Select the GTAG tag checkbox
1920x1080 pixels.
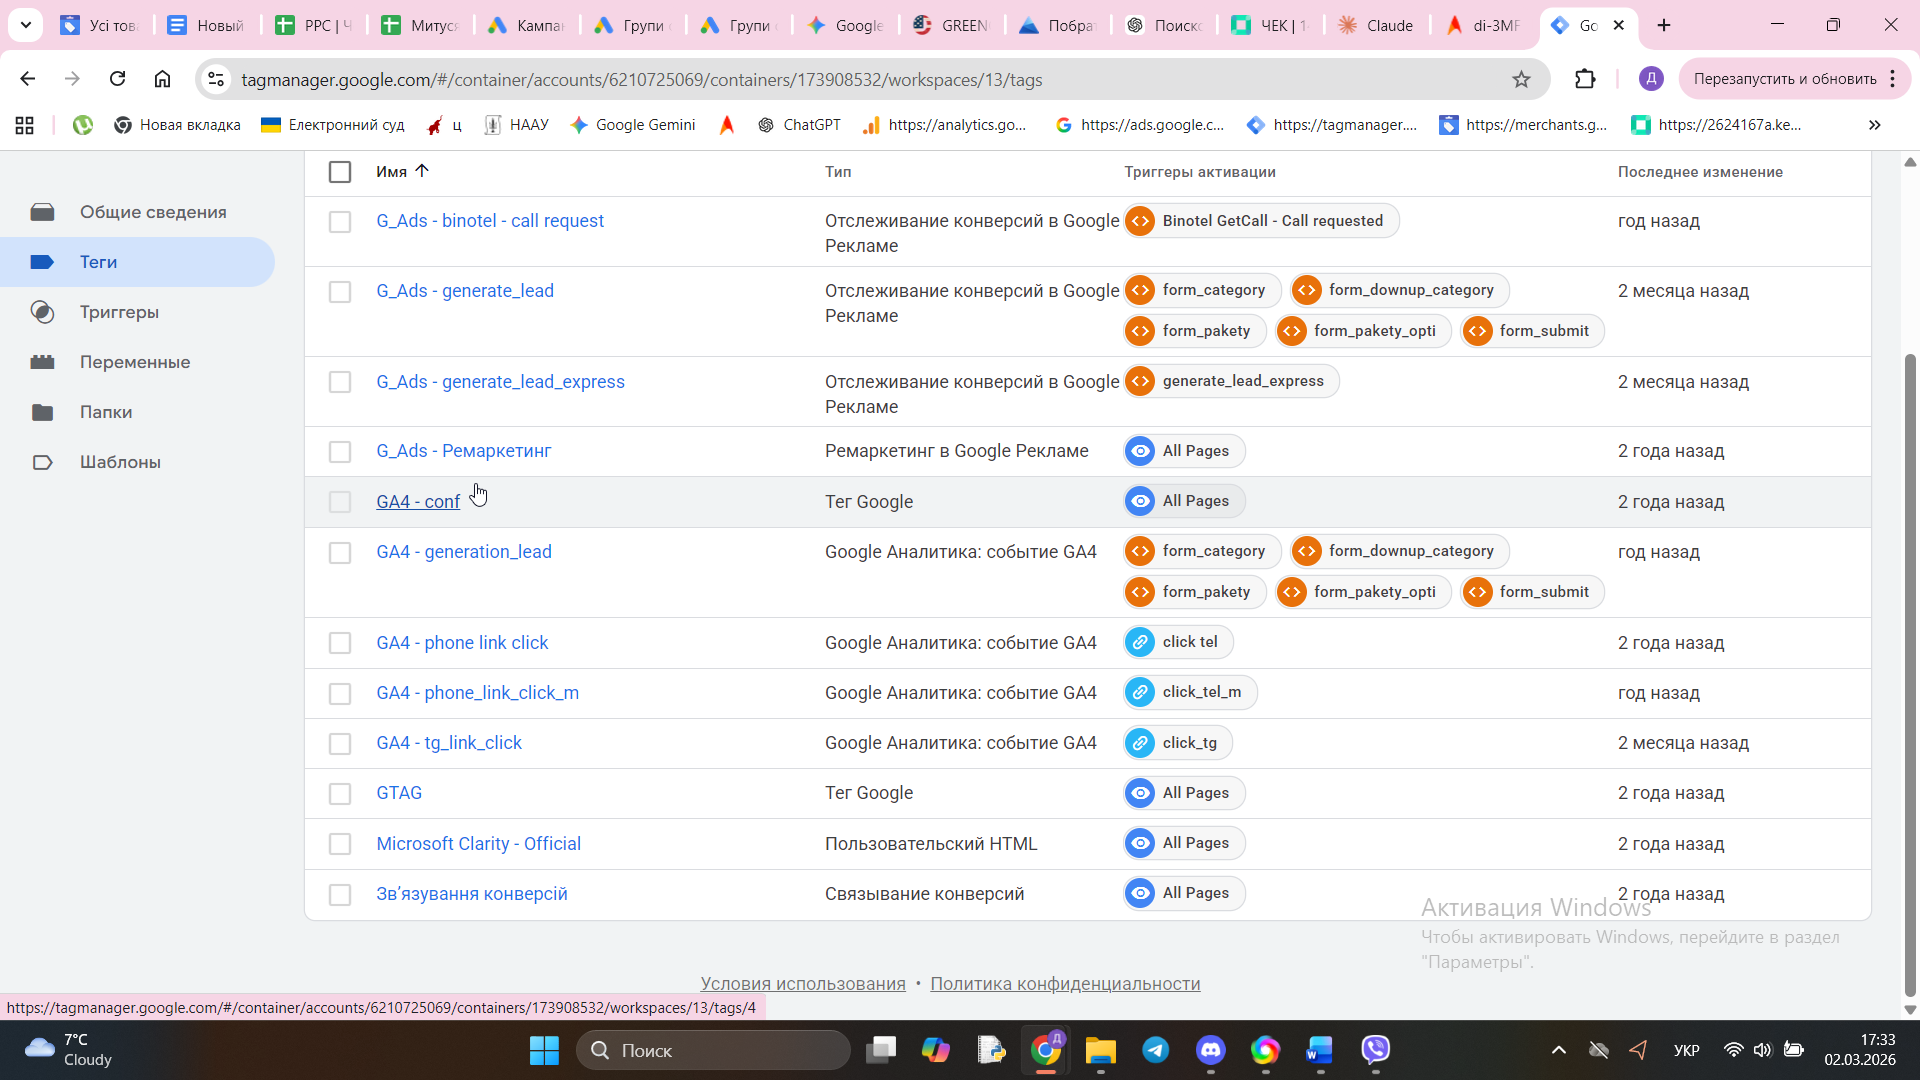[x=340, y=794]
